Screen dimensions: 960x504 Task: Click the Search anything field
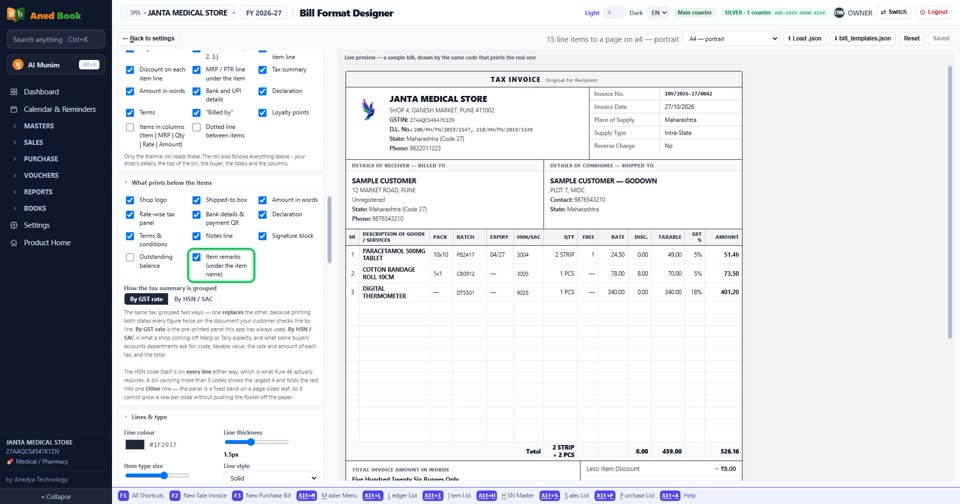(x=56, y=40)
